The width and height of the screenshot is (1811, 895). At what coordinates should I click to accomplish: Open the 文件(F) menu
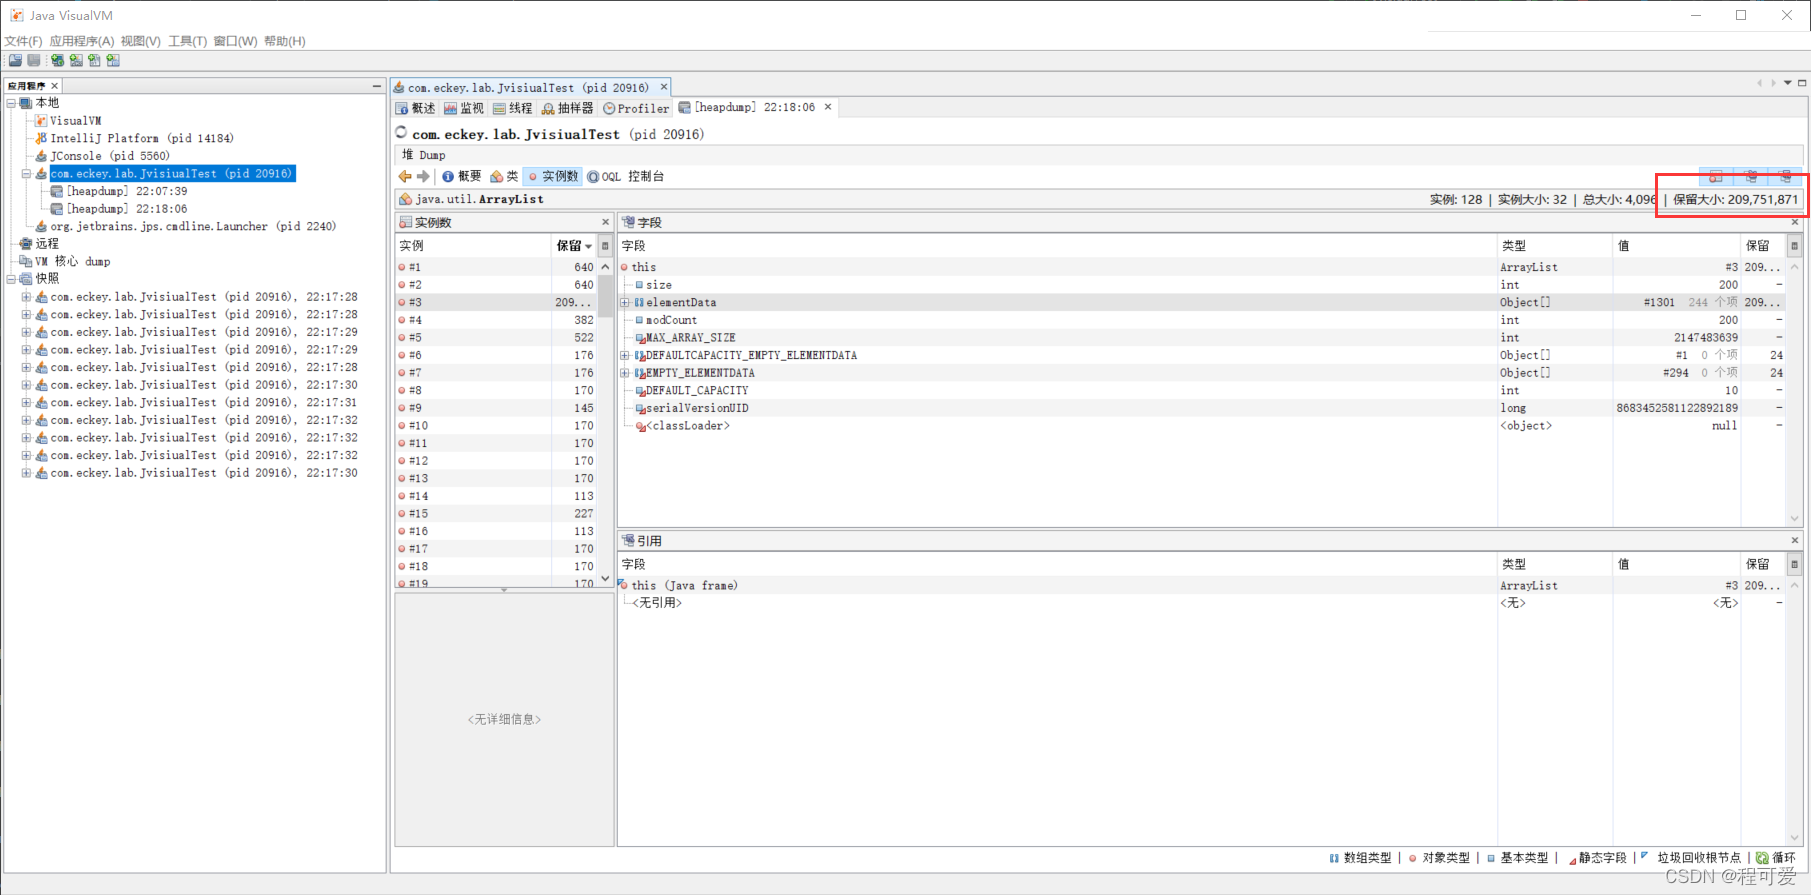pos(23,41)
